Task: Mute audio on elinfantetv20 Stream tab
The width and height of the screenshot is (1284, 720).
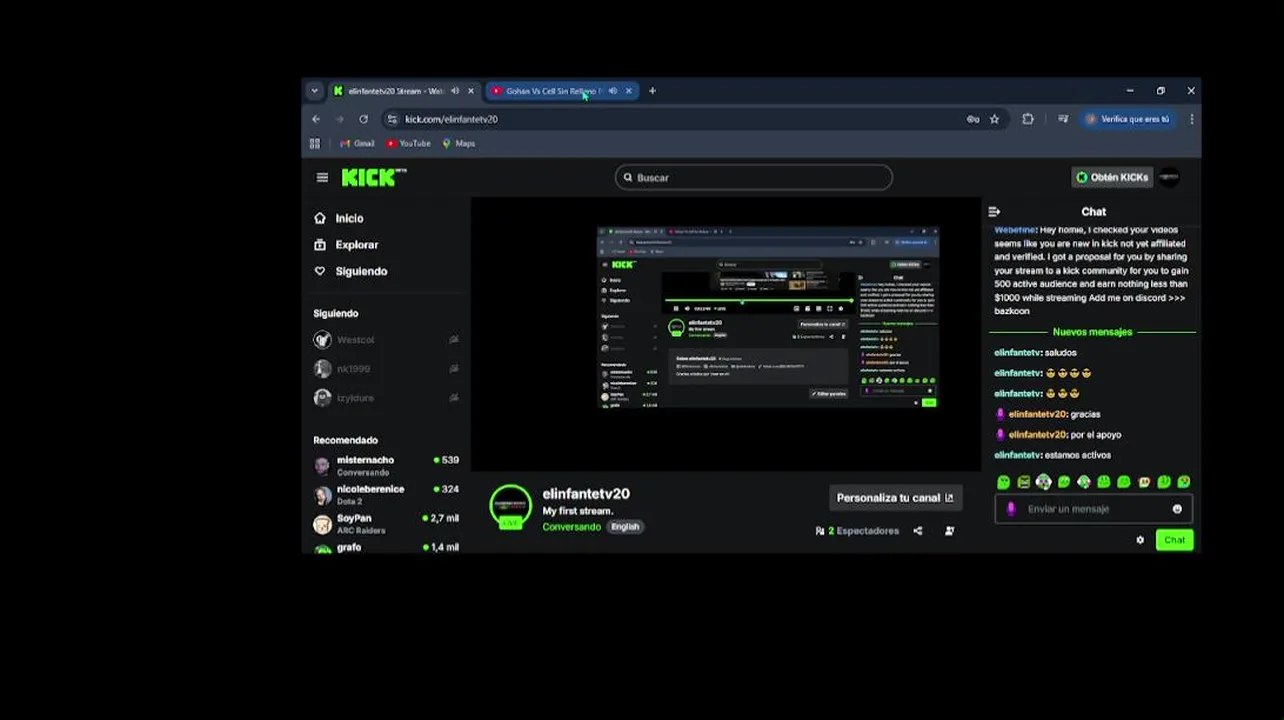Action: (455, 91)
